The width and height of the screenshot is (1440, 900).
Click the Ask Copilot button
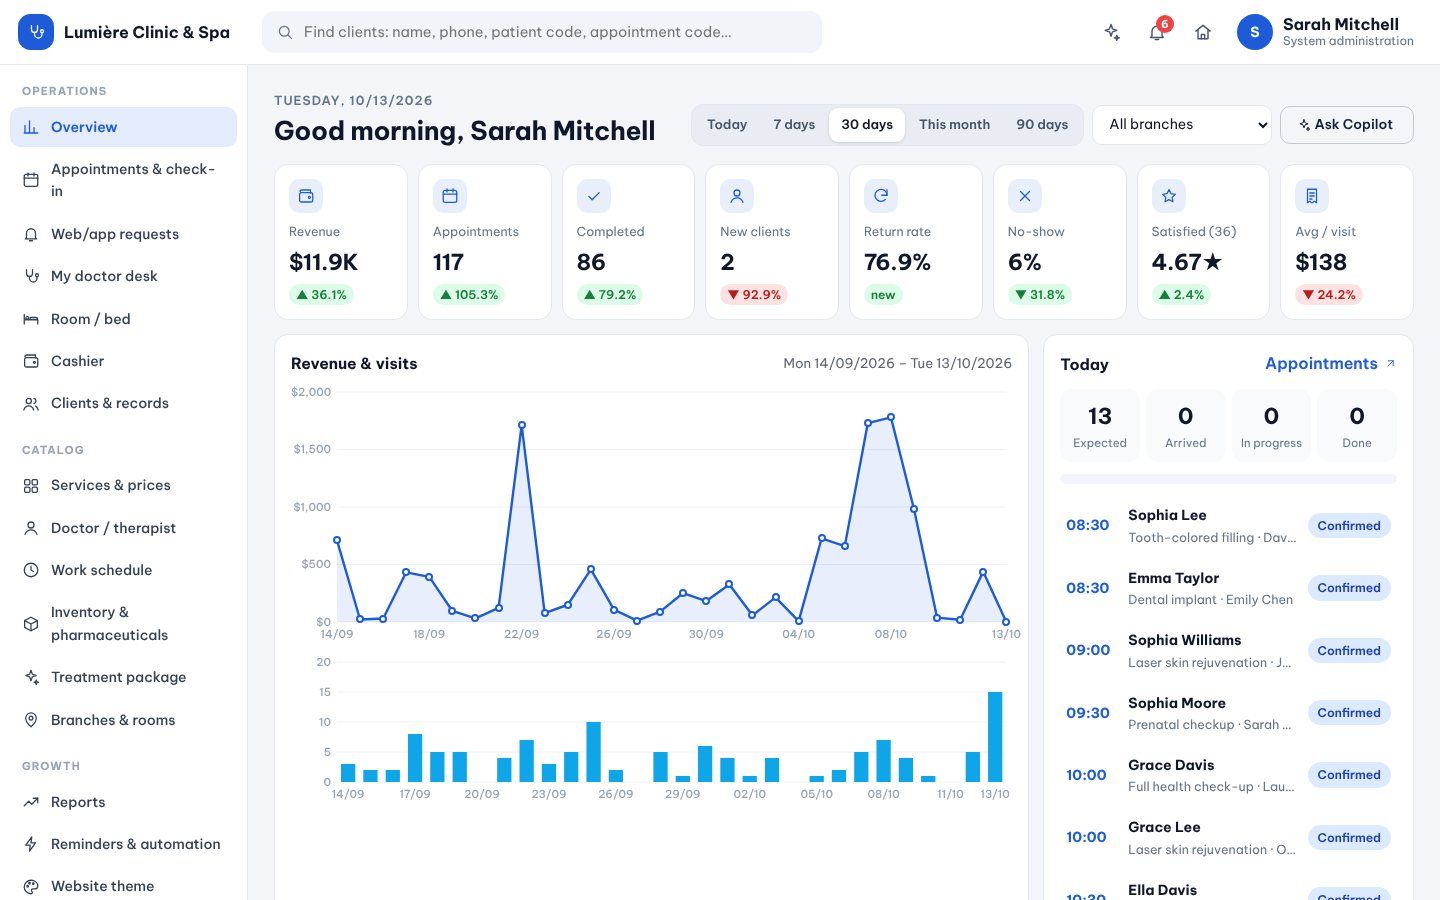pos(1346,125)
